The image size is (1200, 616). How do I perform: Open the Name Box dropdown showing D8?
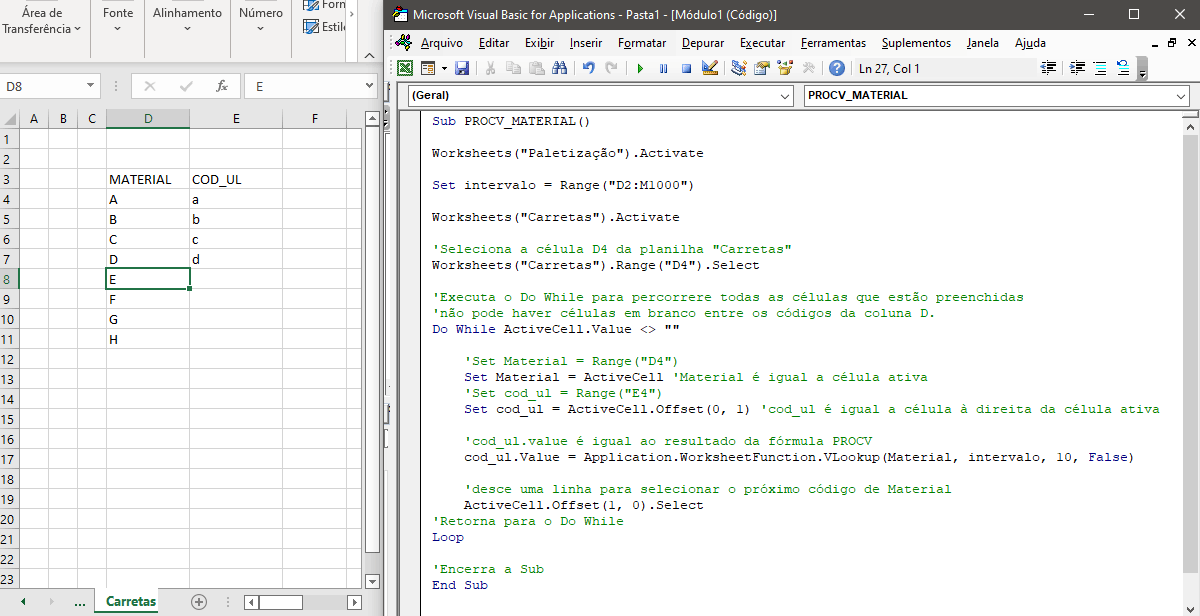pos(90,87)
